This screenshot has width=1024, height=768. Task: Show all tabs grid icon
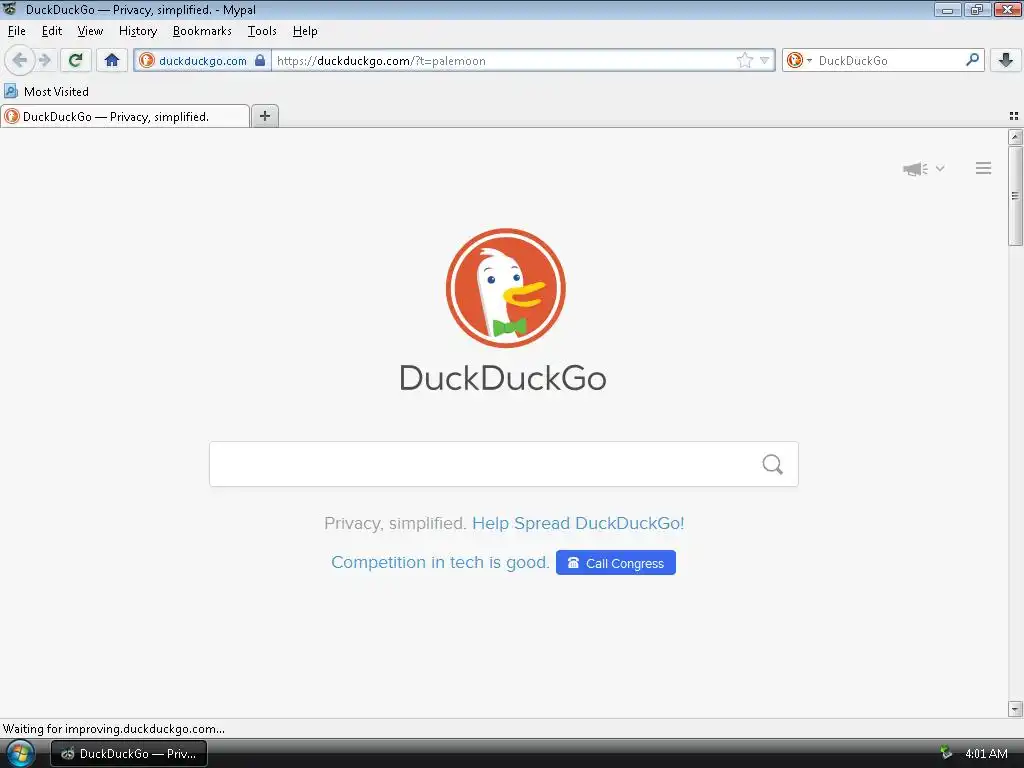tap(1014, 116)
